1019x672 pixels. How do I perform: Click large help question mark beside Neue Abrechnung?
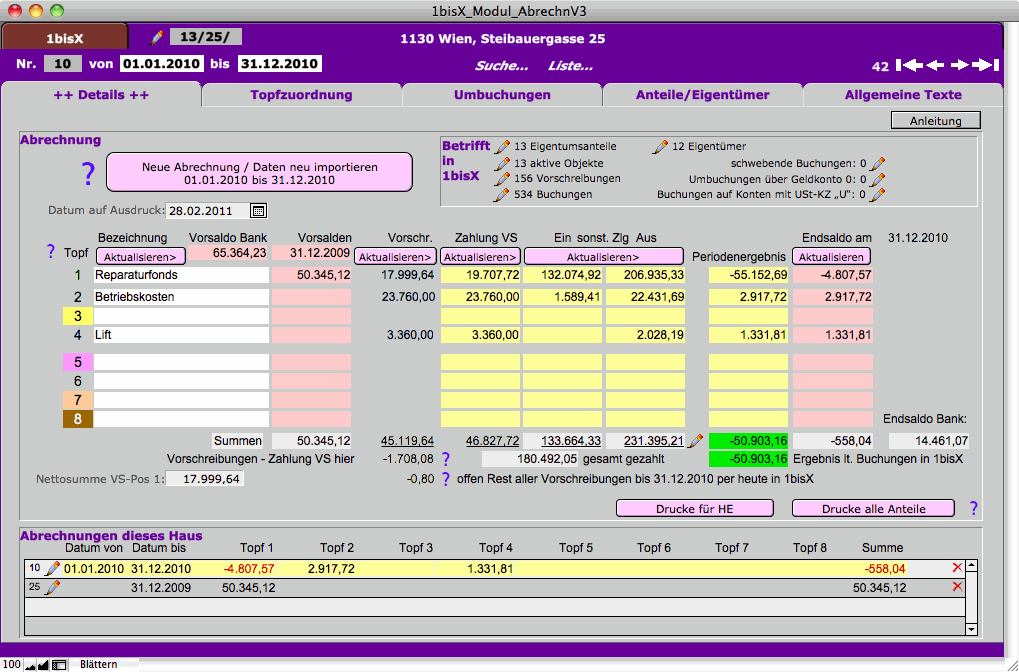88,175
